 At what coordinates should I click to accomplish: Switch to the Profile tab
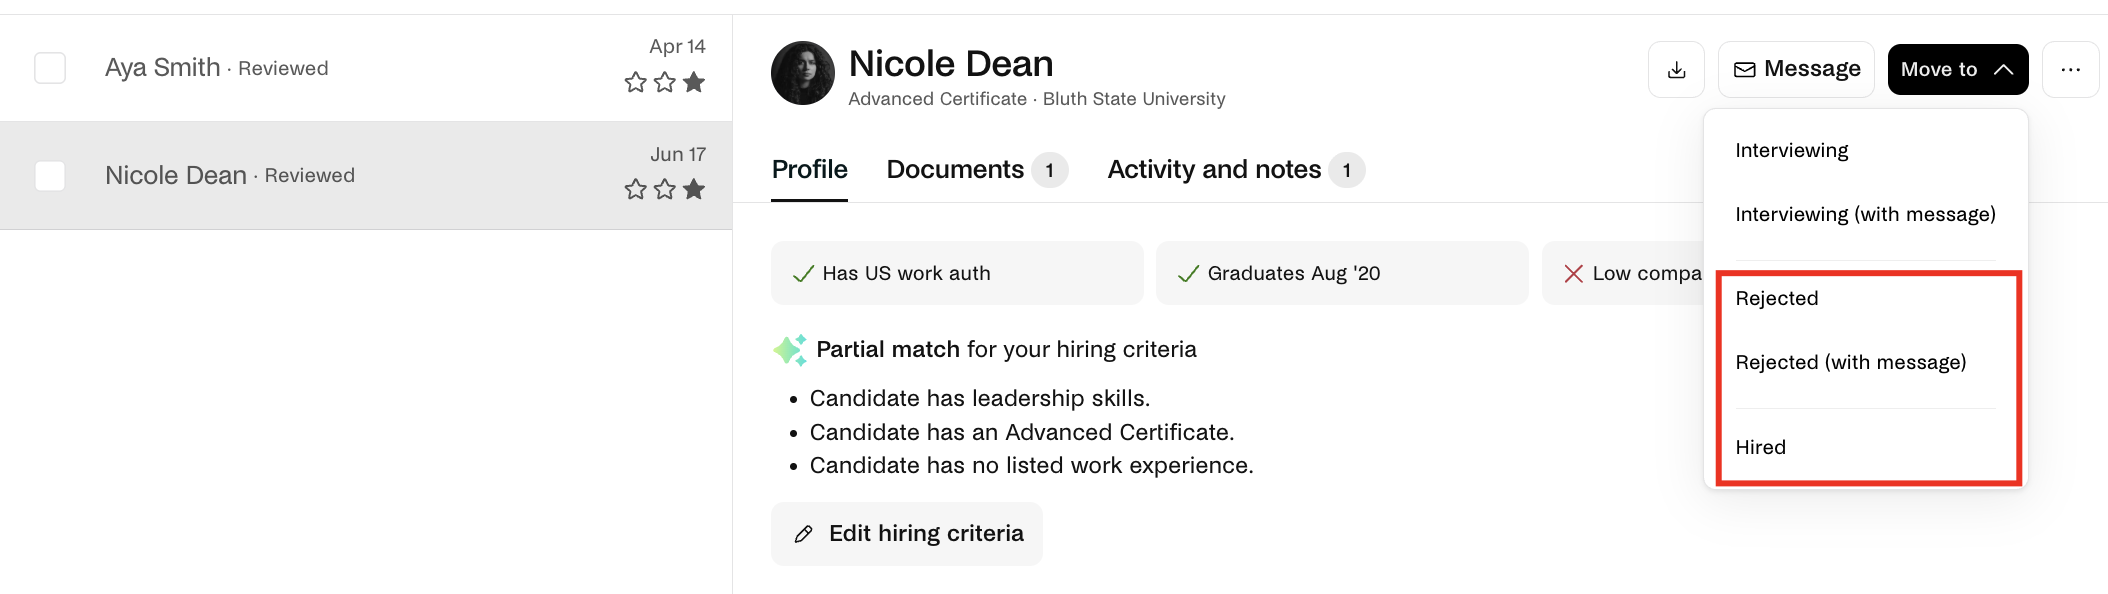809,170
